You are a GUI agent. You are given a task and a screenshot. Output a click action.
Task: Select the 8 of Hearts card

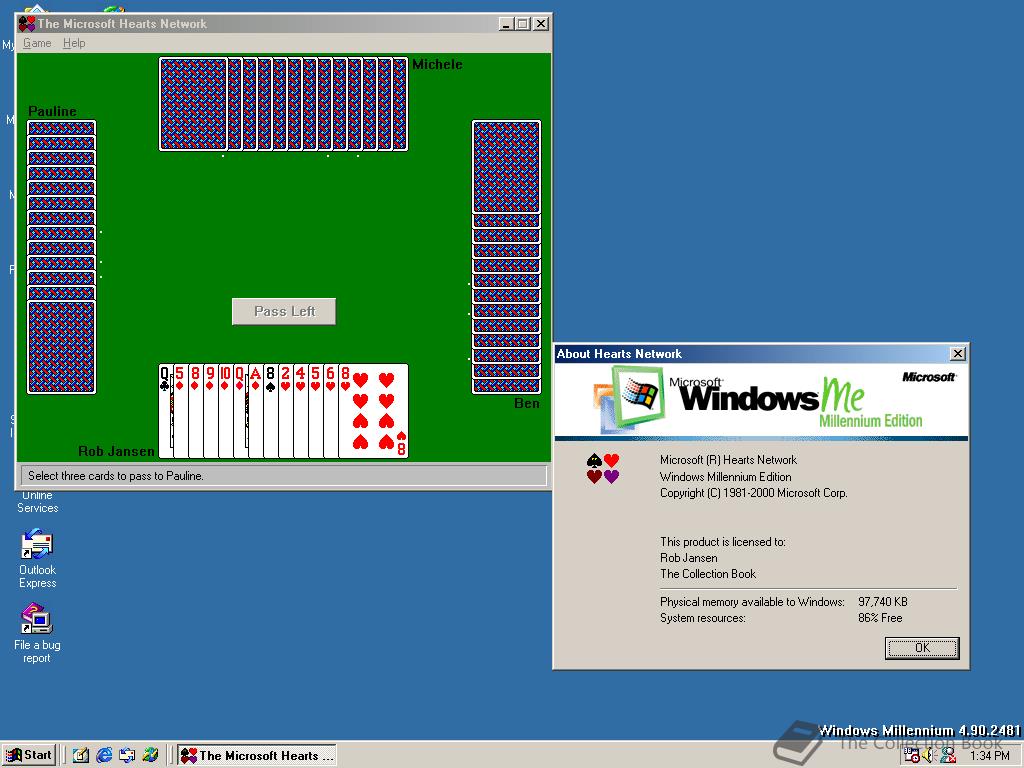(x=374, y=411)
